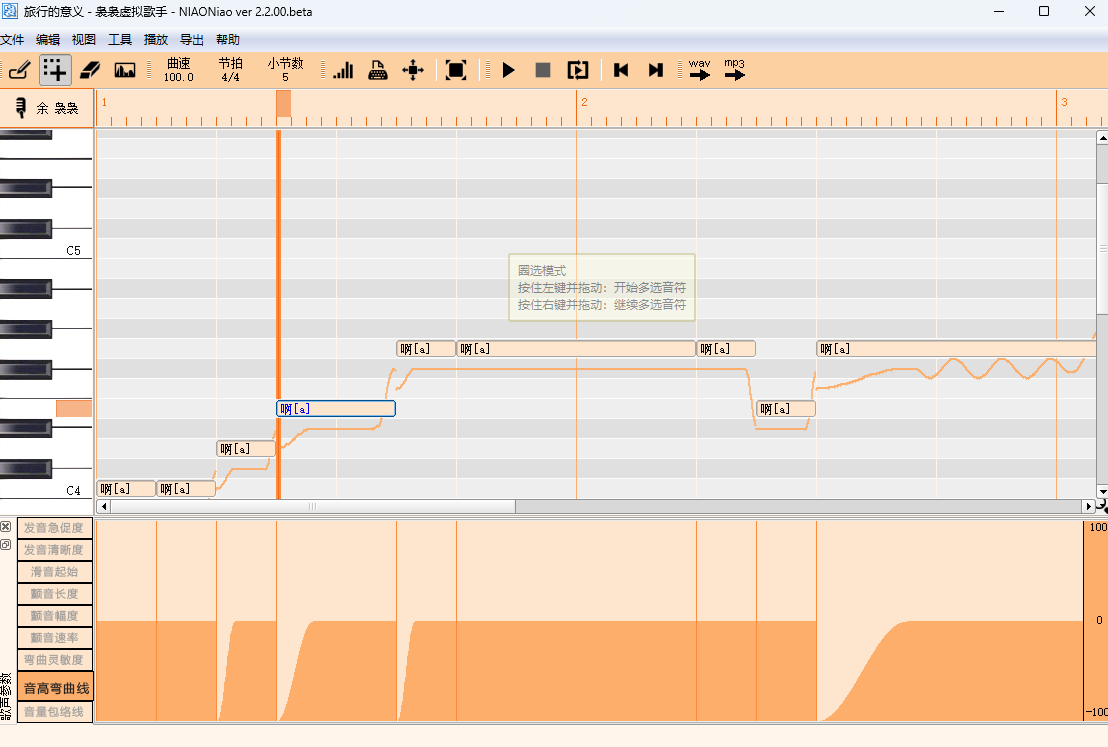Image resolution: width=1108 pixels, height=747 pixels.
Task: Click the waveform image tool icon
Action: [x=125, y=70]
